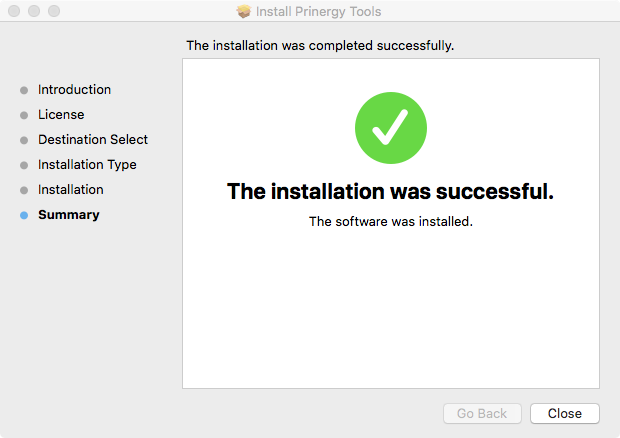
Task: Click the bullet beside Destination Select
Action: 24,140
